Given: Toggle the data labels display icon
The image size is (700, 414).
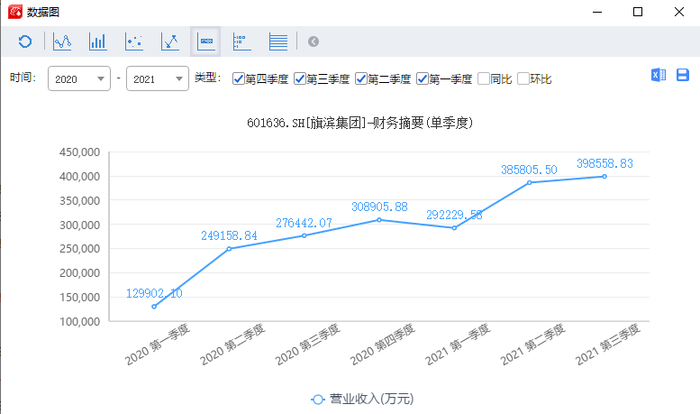Looking at the screenshot, I should pyautogui.click(x=206, y=42).
